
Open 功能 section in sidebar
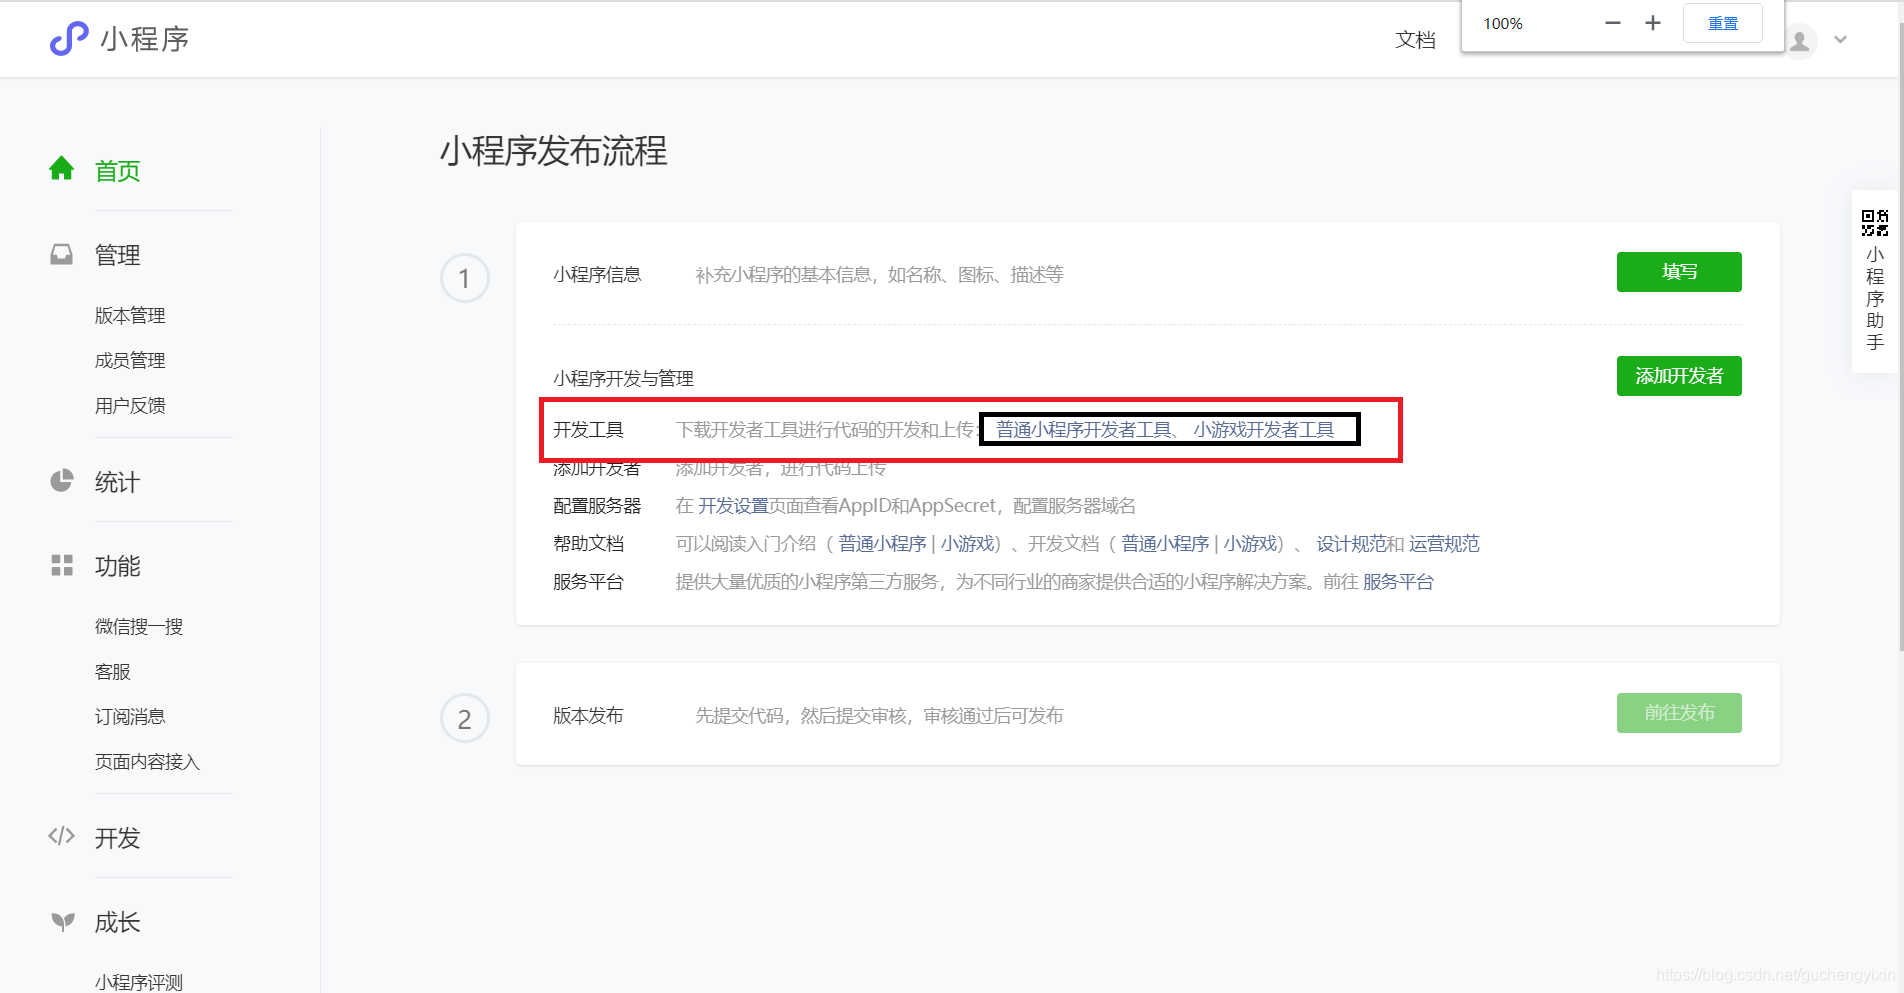click(117, 566)
